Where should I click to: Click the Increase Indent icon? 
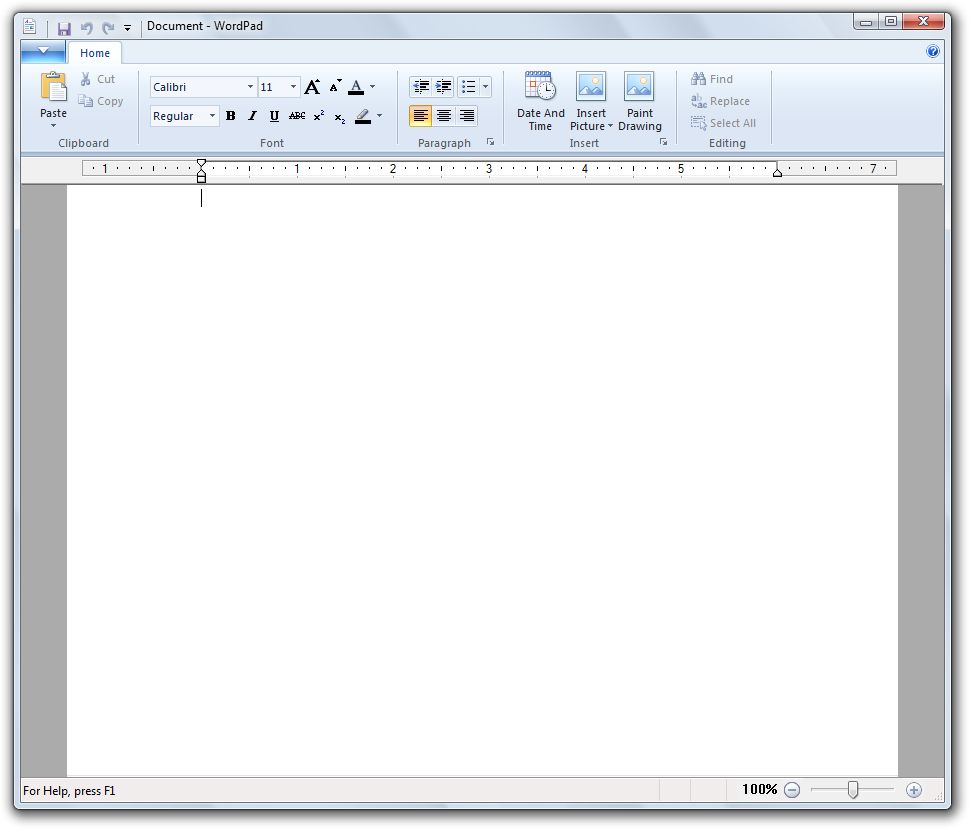(x=444, y=87)
